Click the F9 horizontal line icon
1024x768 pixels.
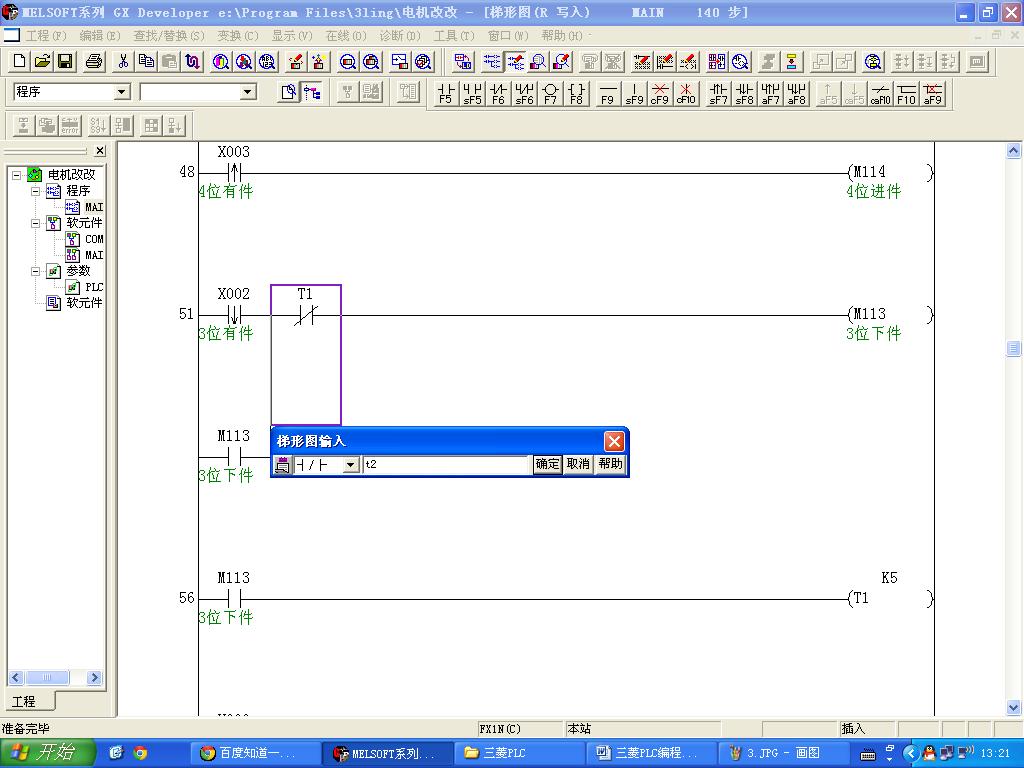[x=607, y=94]
